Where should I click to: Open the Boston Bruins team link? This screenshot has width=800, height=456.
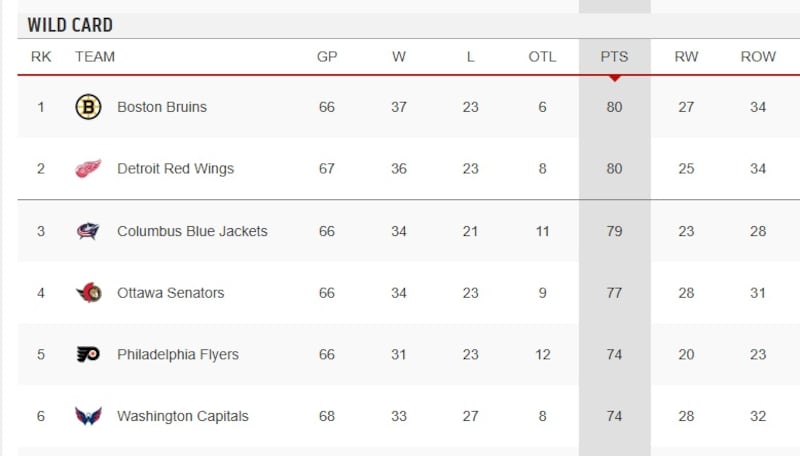point(162,107)
